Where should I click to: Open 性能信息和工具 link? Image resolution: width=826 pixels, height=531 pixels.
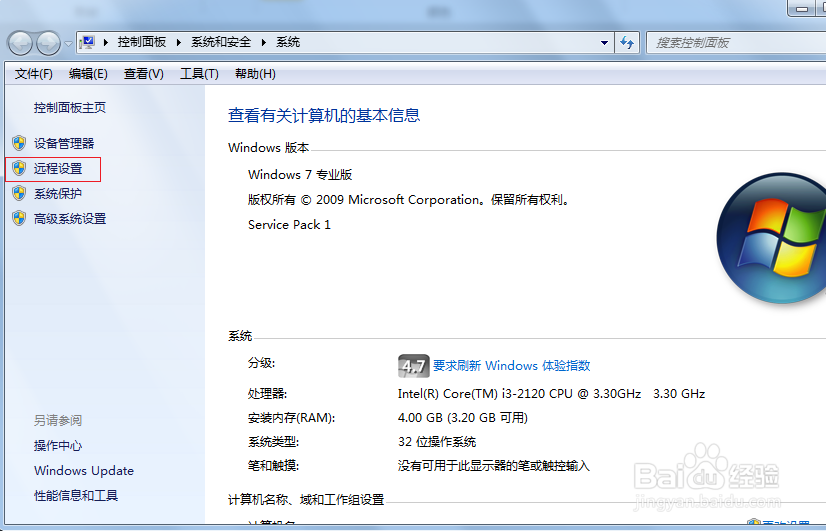coord(76,496)
